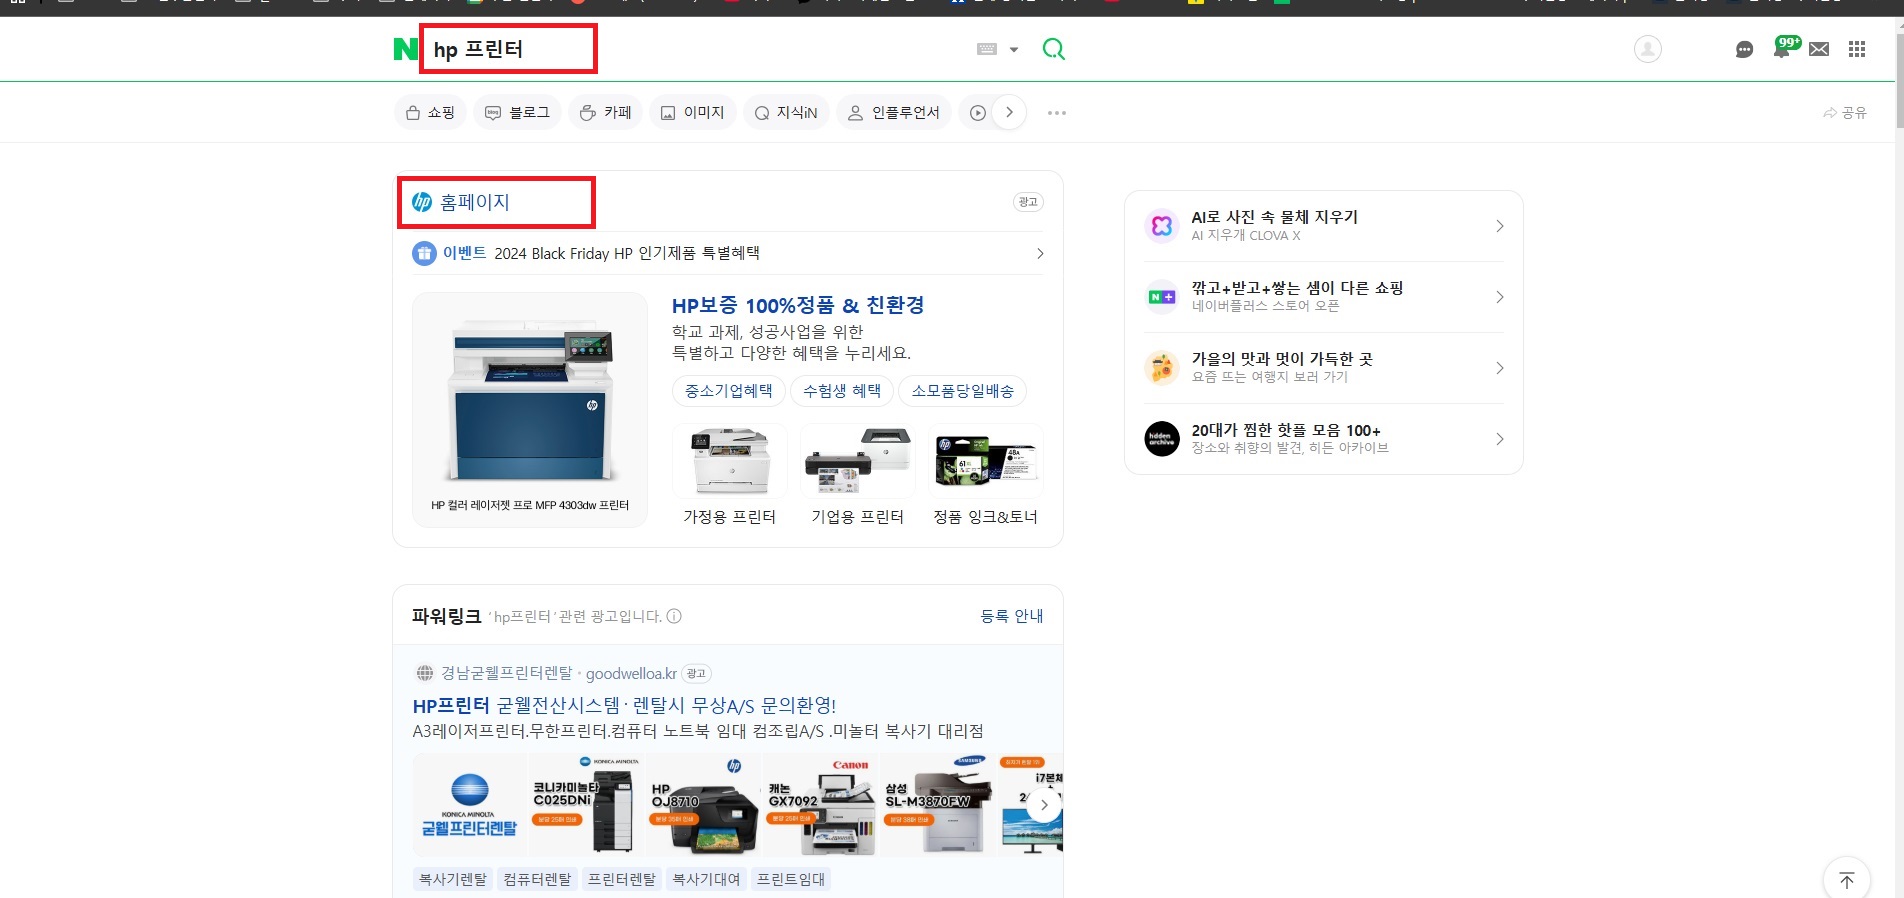Open the three-dot more options menu
1904x898 pixels.
click(x=1057, y=113)
